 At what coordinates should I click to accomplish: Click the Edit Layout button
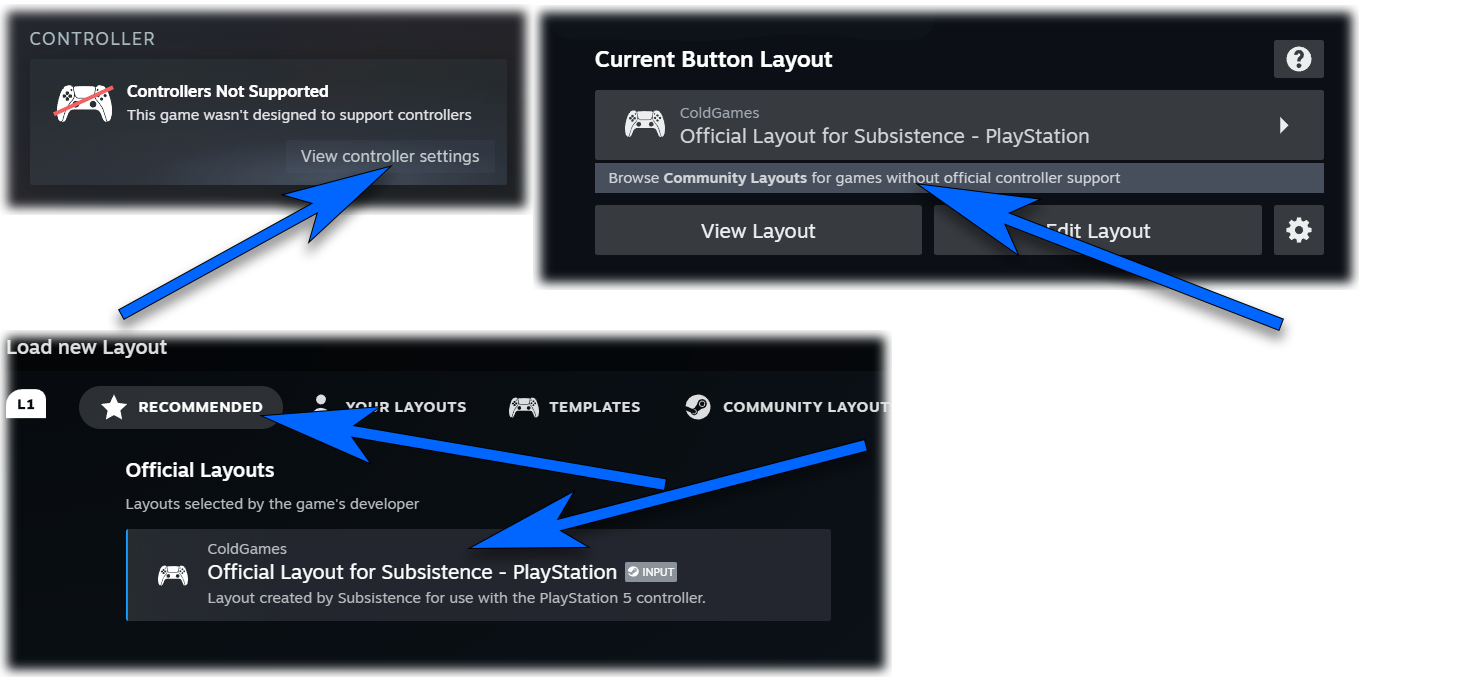click(x=1098, y=231)
